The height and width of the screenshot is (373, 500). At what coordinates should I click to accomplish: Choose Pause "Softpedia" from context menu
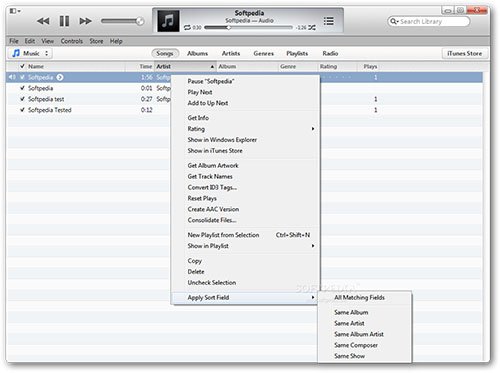[x=245, y=81]
